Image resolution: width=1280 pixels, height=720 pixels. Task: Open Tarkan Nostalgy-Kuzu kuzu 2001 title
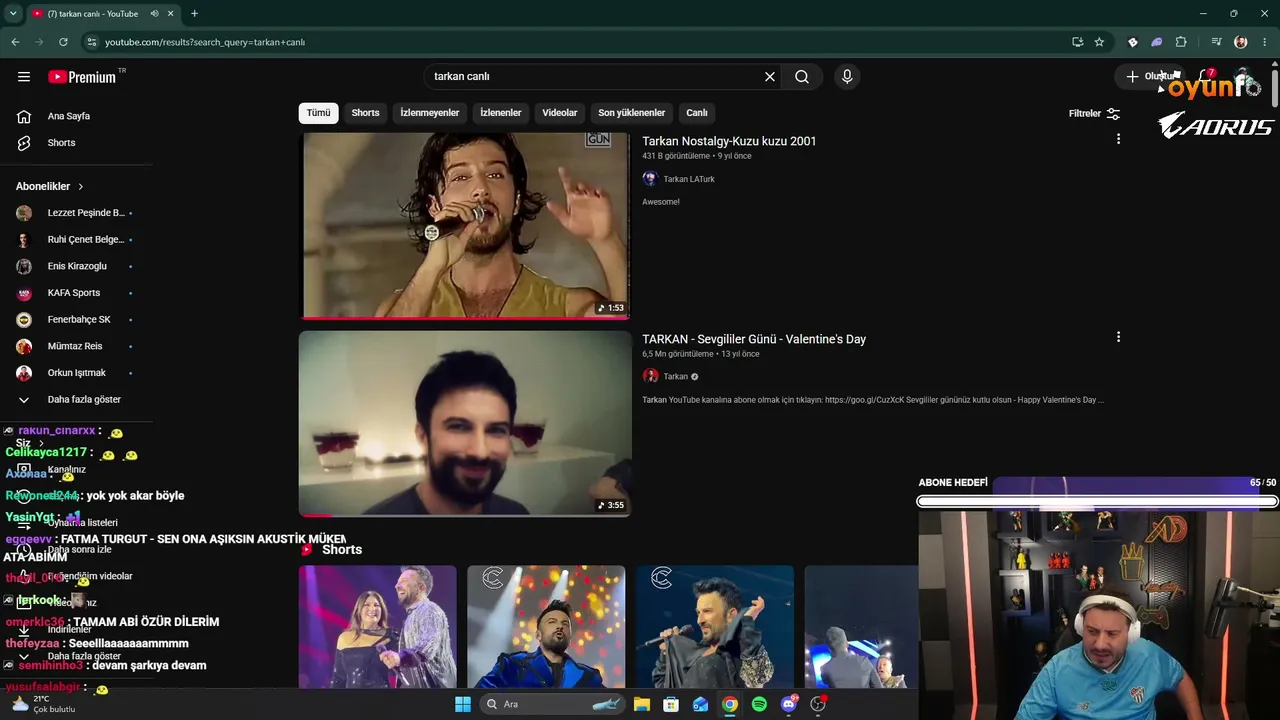[x=729, y=142]
